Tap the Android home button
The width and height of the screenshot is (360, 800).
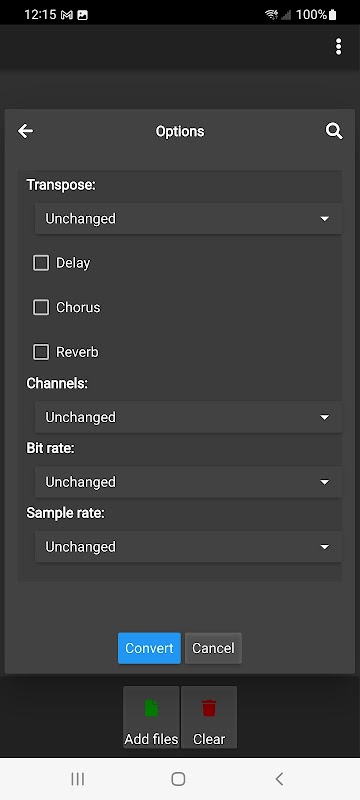click(x=178, y=779)
